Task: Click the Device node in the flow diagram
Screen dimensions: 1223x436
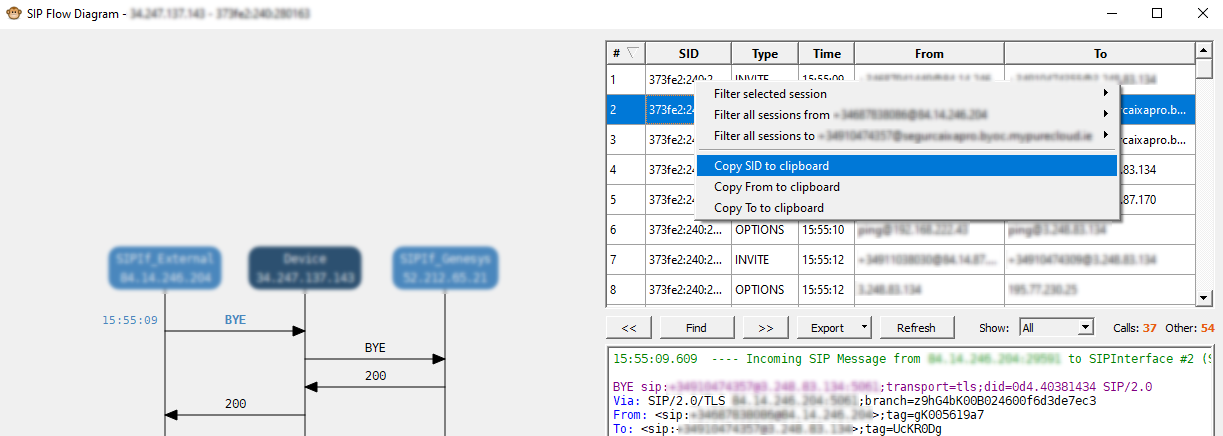Action: tap(305, 268)
